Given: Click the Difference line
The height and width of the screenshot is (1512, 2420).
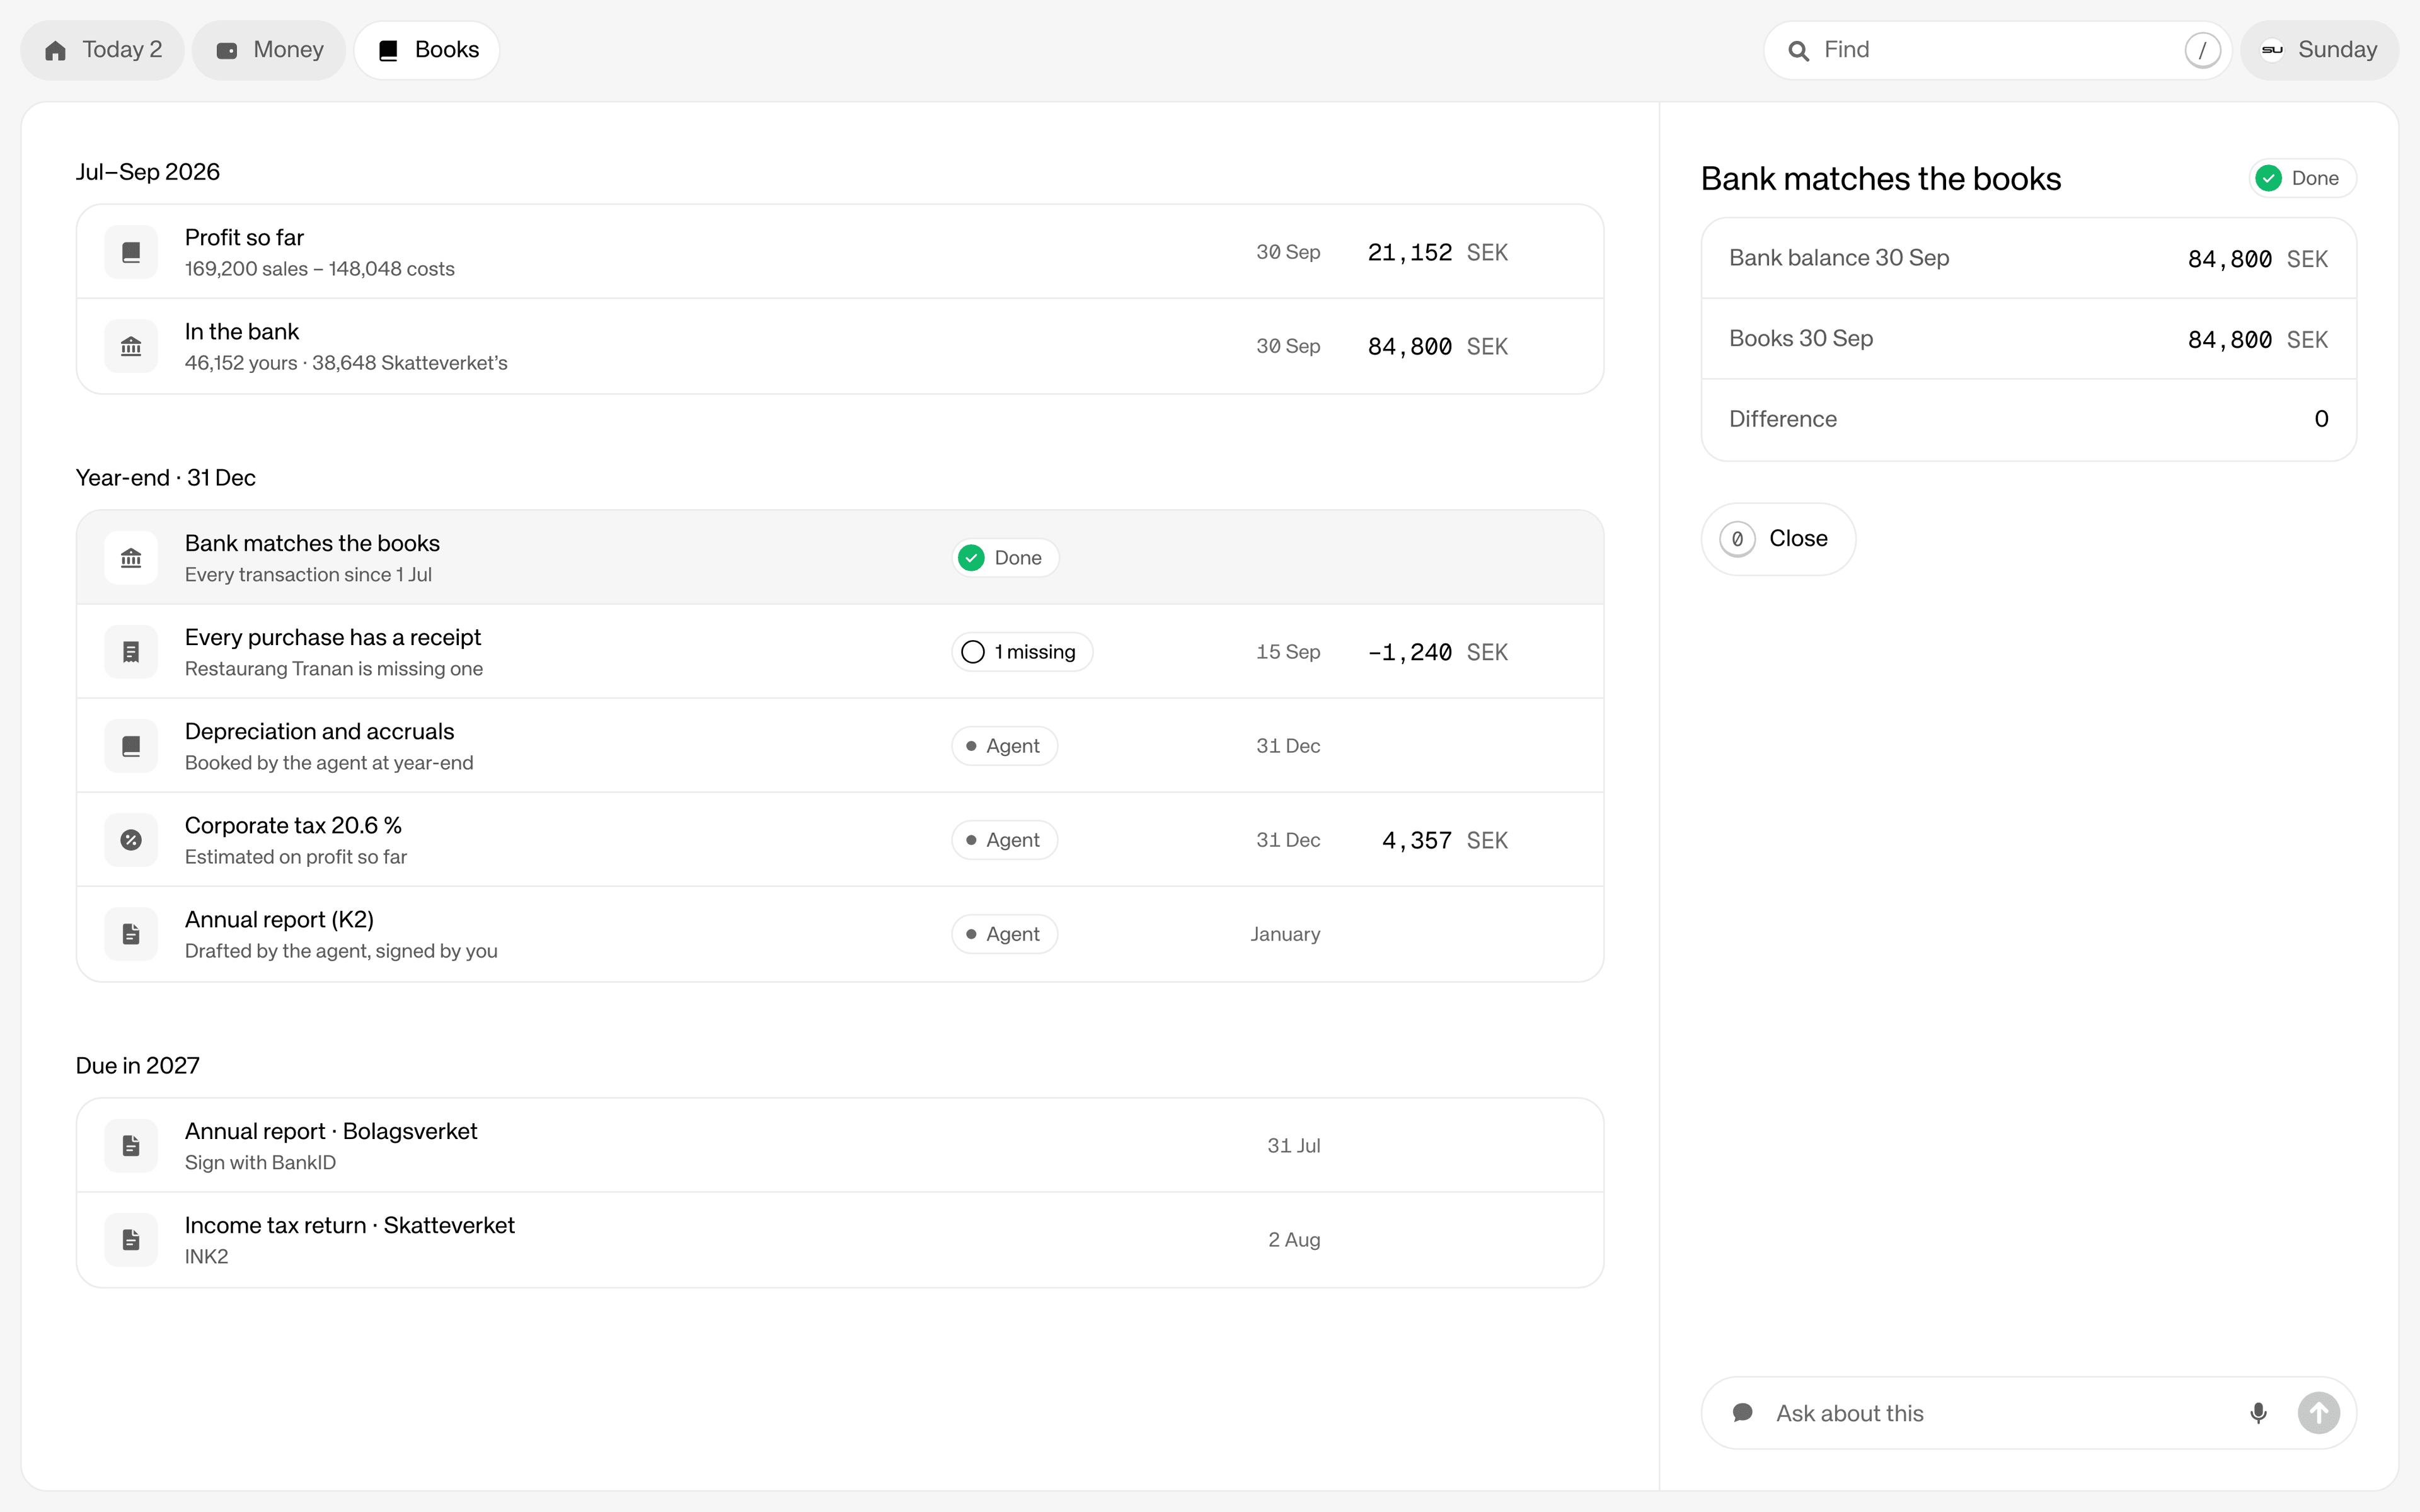Looking at the screenshot, I should [2028, 420].
